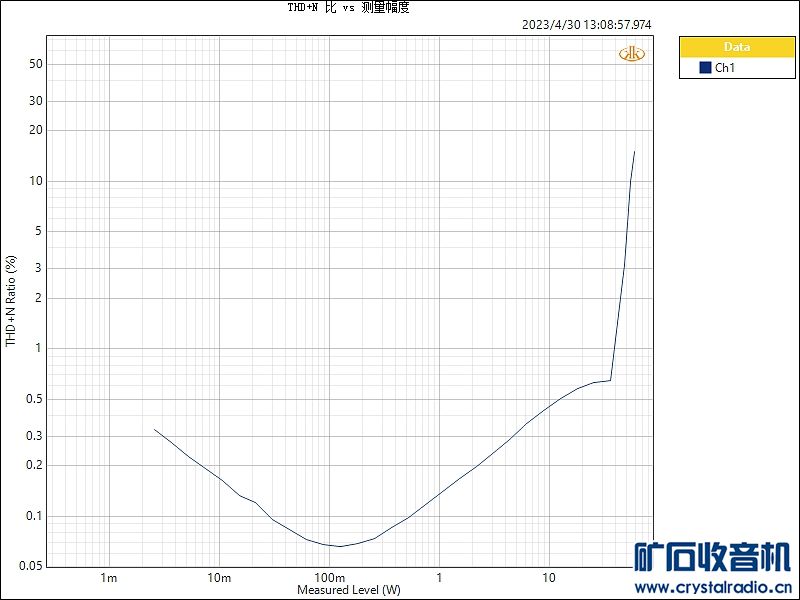Viewport: 800px width, 600px height.
Task: Click the 'Measured Level (W)' axis title
Action: pyautogui.click(x=349, y=590)
